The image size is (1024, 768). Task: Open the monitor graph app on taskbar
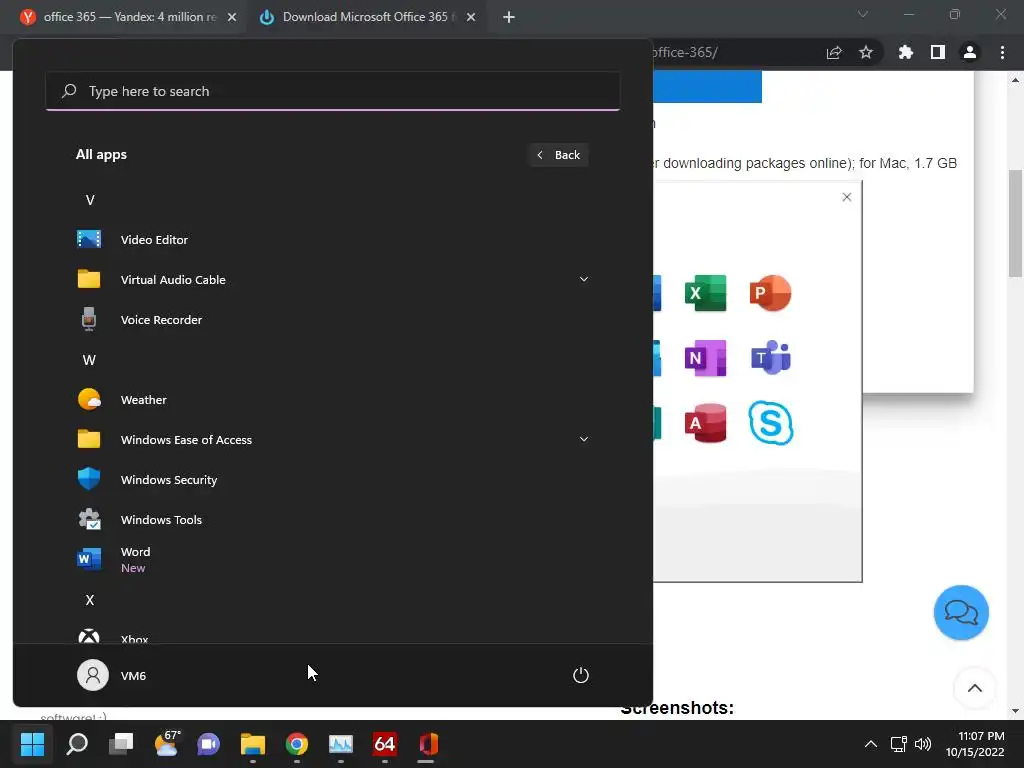point(341,744)
